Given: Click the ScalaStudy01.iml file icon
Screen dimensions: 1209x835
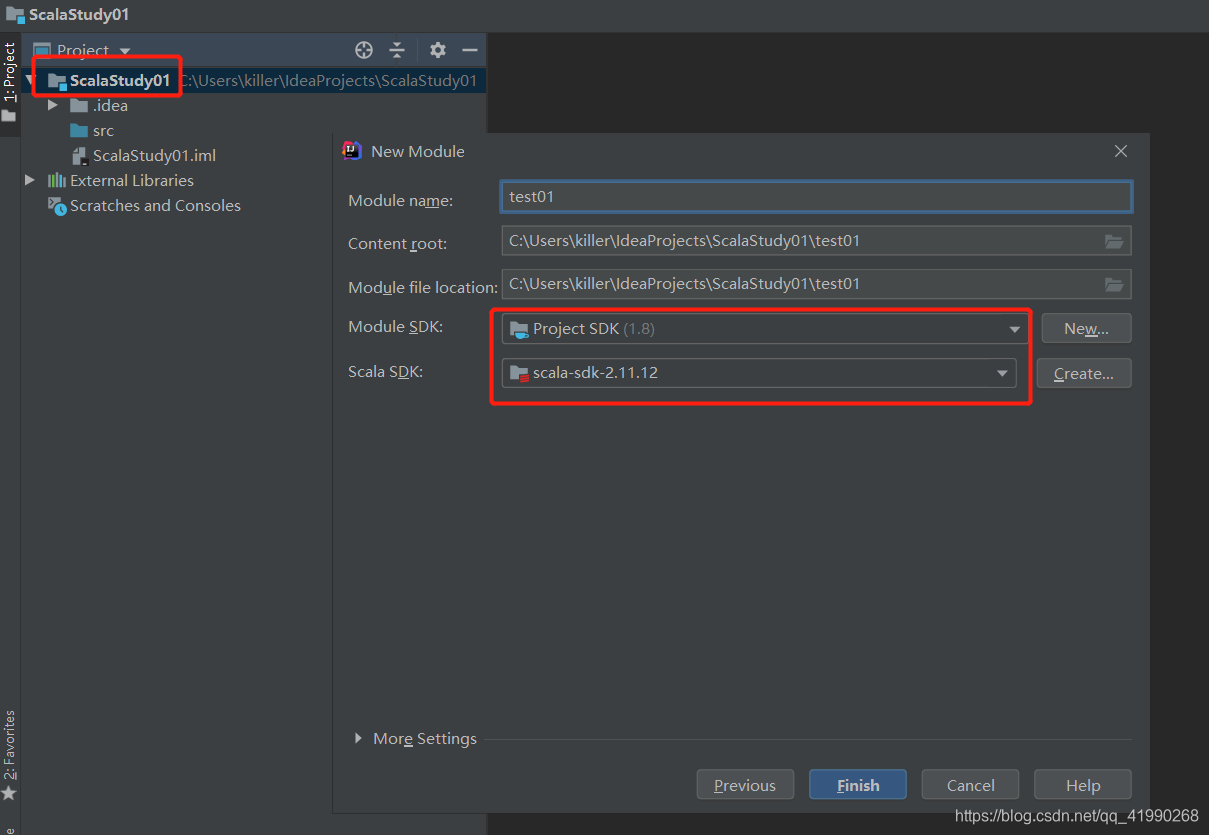Looking at the screenshot, I should tap(80, 156).
